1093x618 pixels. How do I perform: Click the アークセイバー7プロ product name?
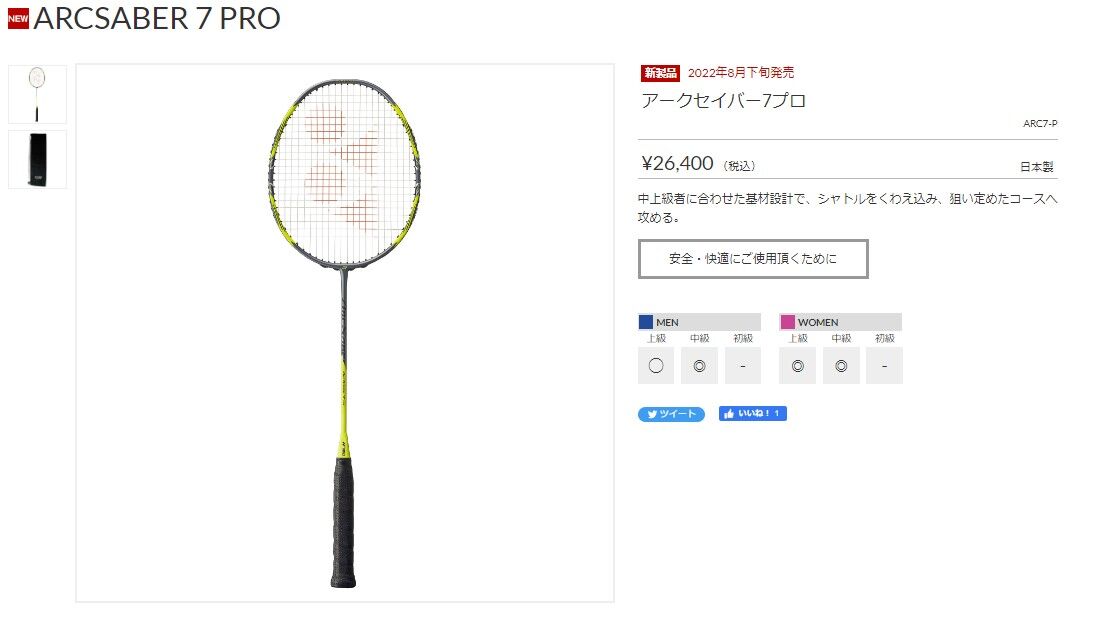point(724,101)
